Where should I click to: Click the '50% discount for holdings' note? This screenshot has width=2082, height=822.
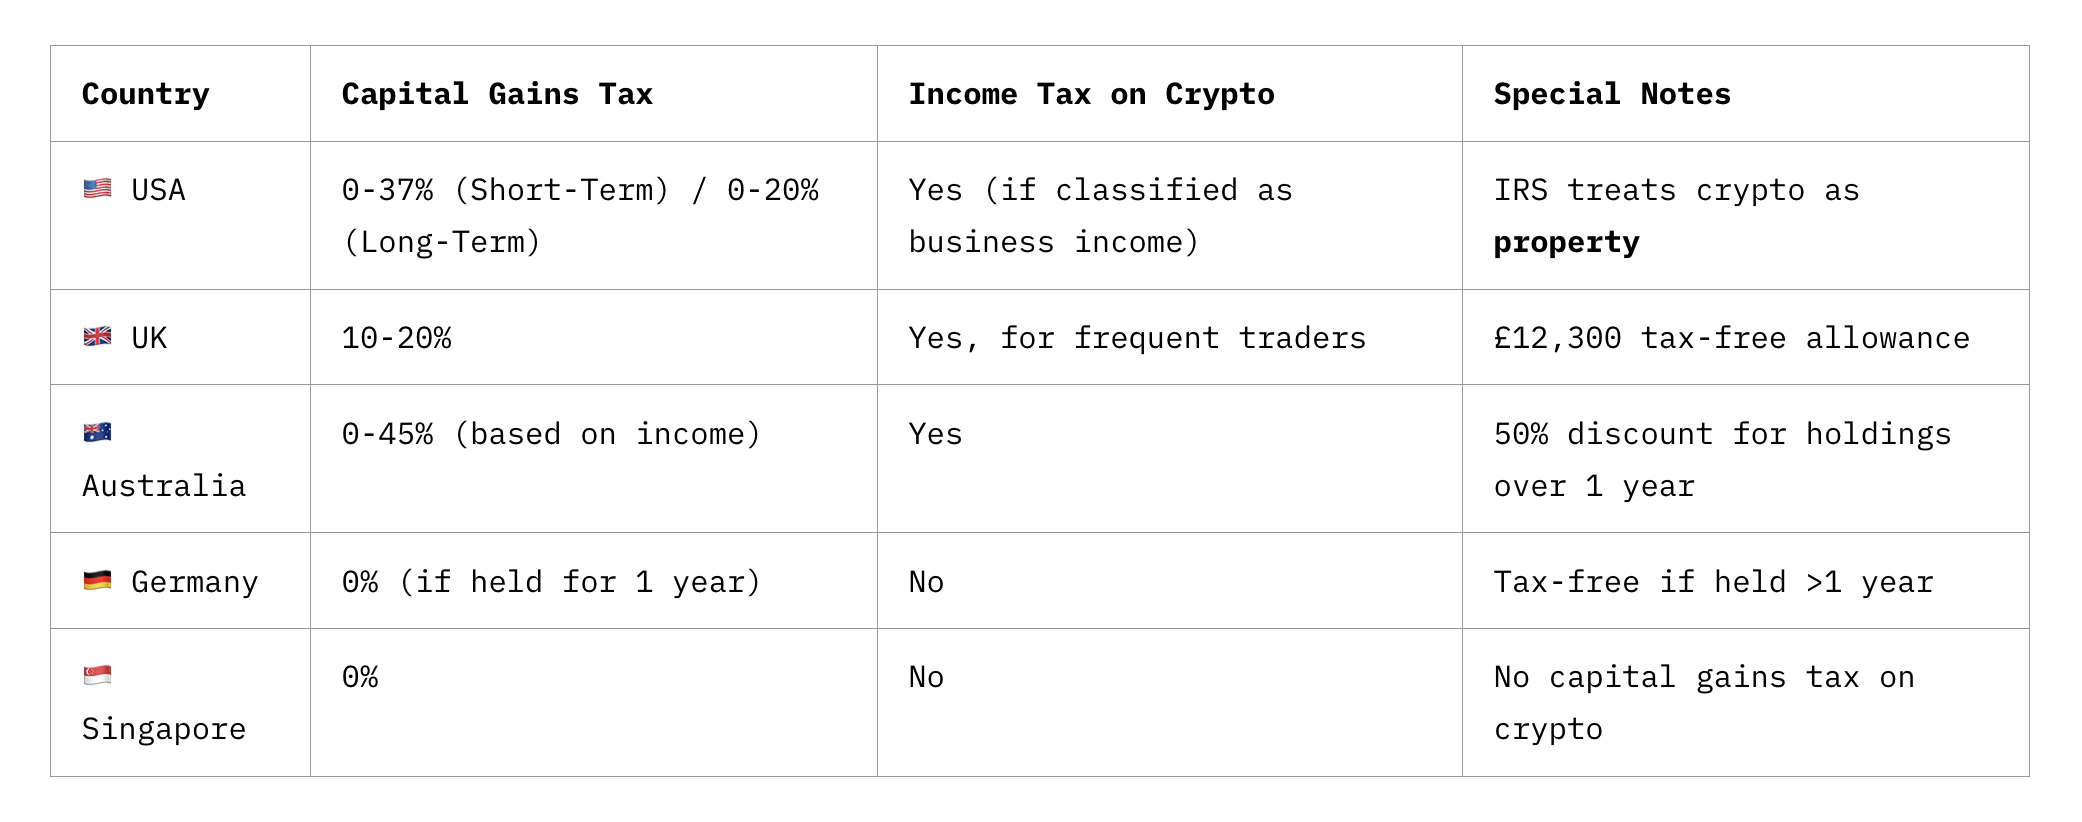(1722, 434)
